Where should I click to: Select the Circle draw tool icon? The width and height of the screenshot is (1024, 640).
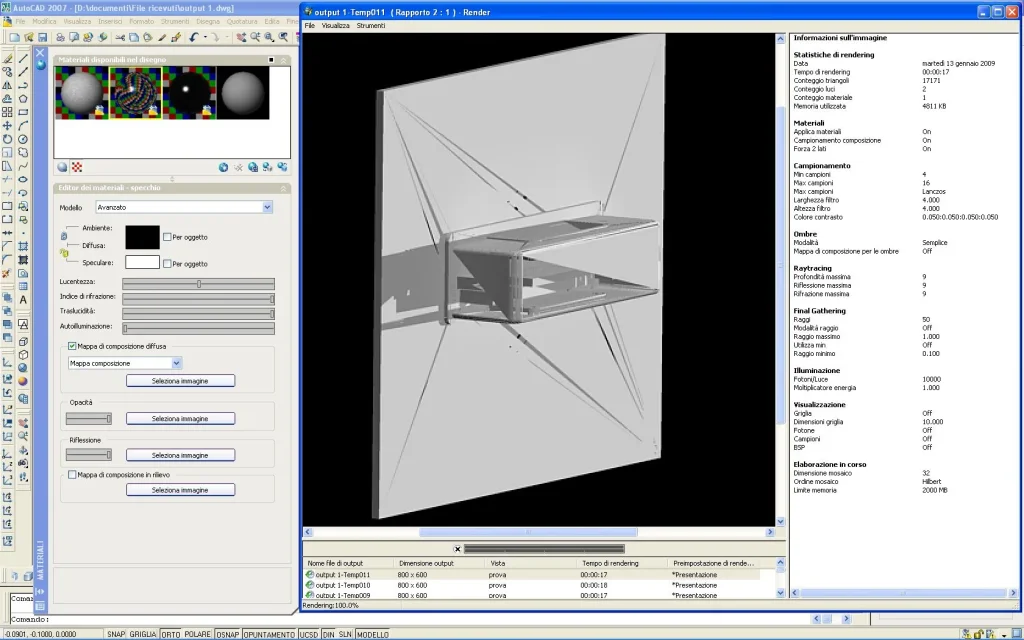pos(23,139)
